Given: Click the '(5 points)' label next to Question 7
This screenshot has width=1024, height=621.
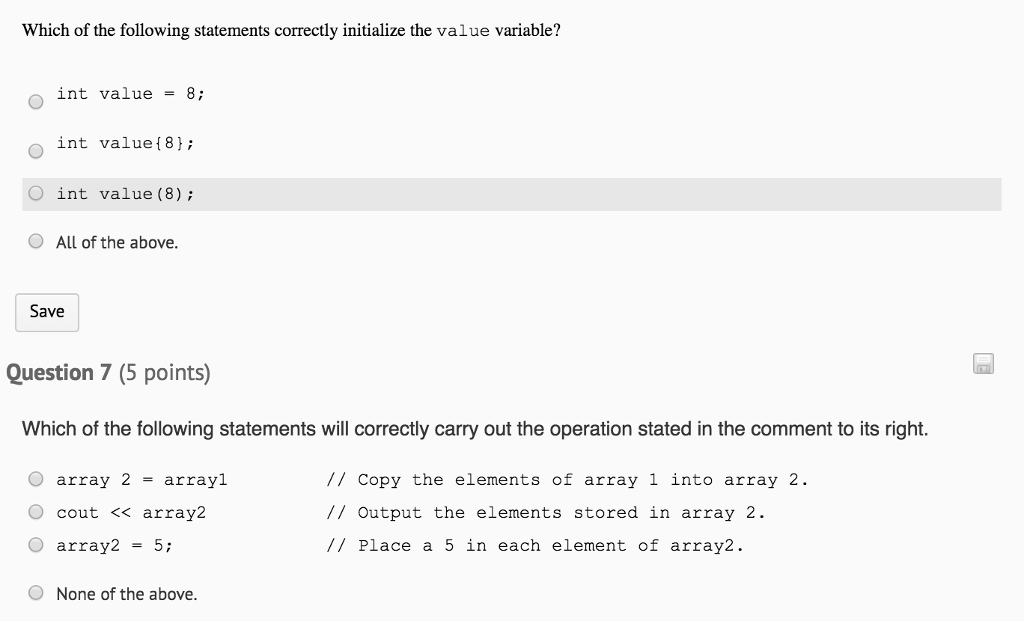Looking at the screenshot, I should pyautogui.click(x=165, y=372).
